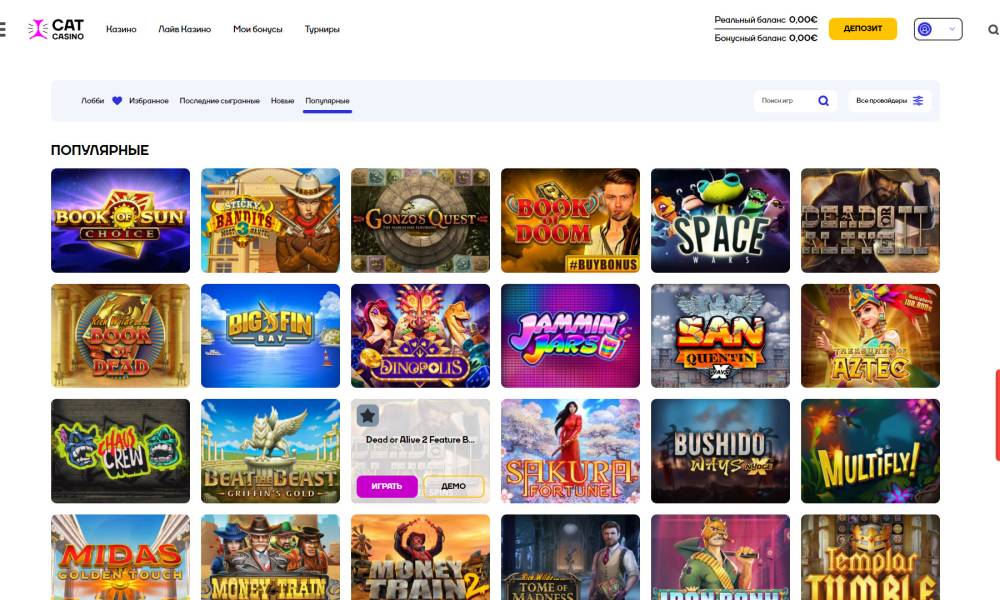This screenshot has height=600, width=1000.
Task: Open the hamburger side menu
Action: 3,29
